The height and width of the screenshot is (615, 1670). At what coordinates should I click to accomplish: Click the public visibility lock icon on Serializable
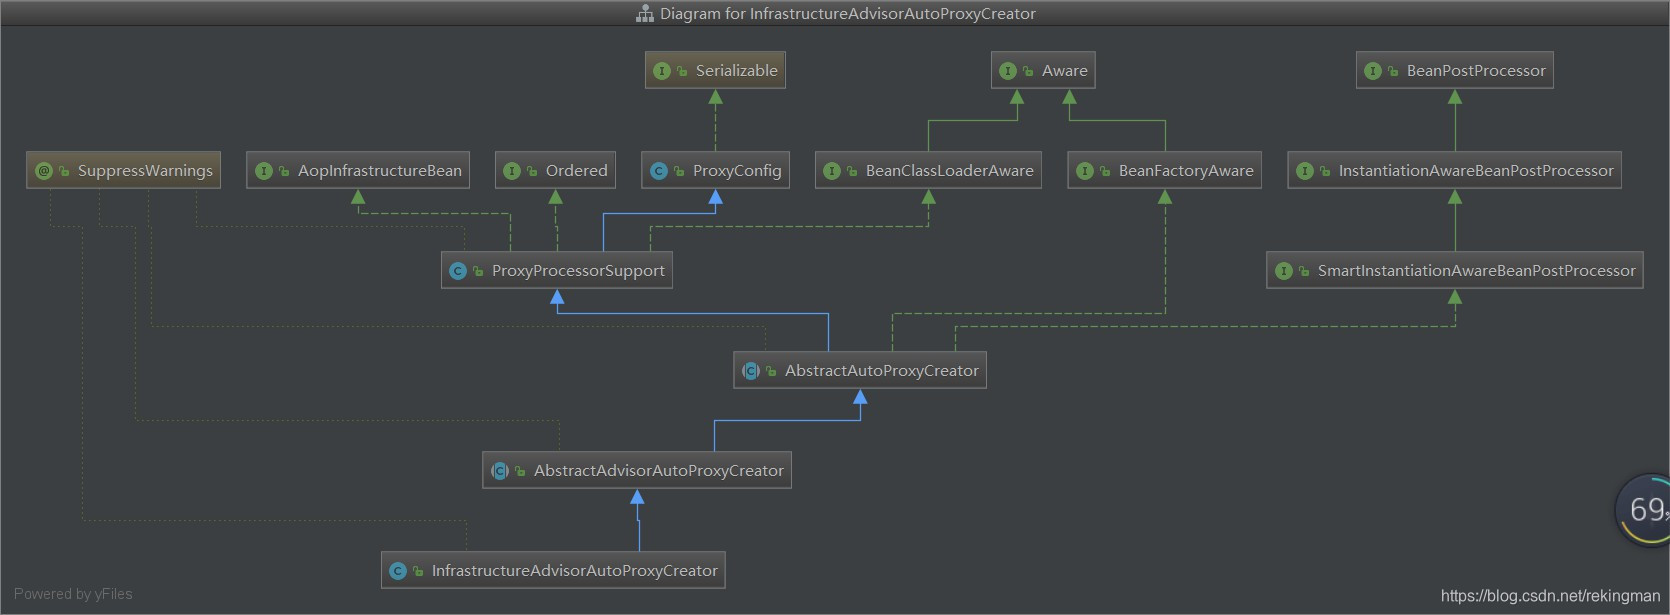coord(682,71)
